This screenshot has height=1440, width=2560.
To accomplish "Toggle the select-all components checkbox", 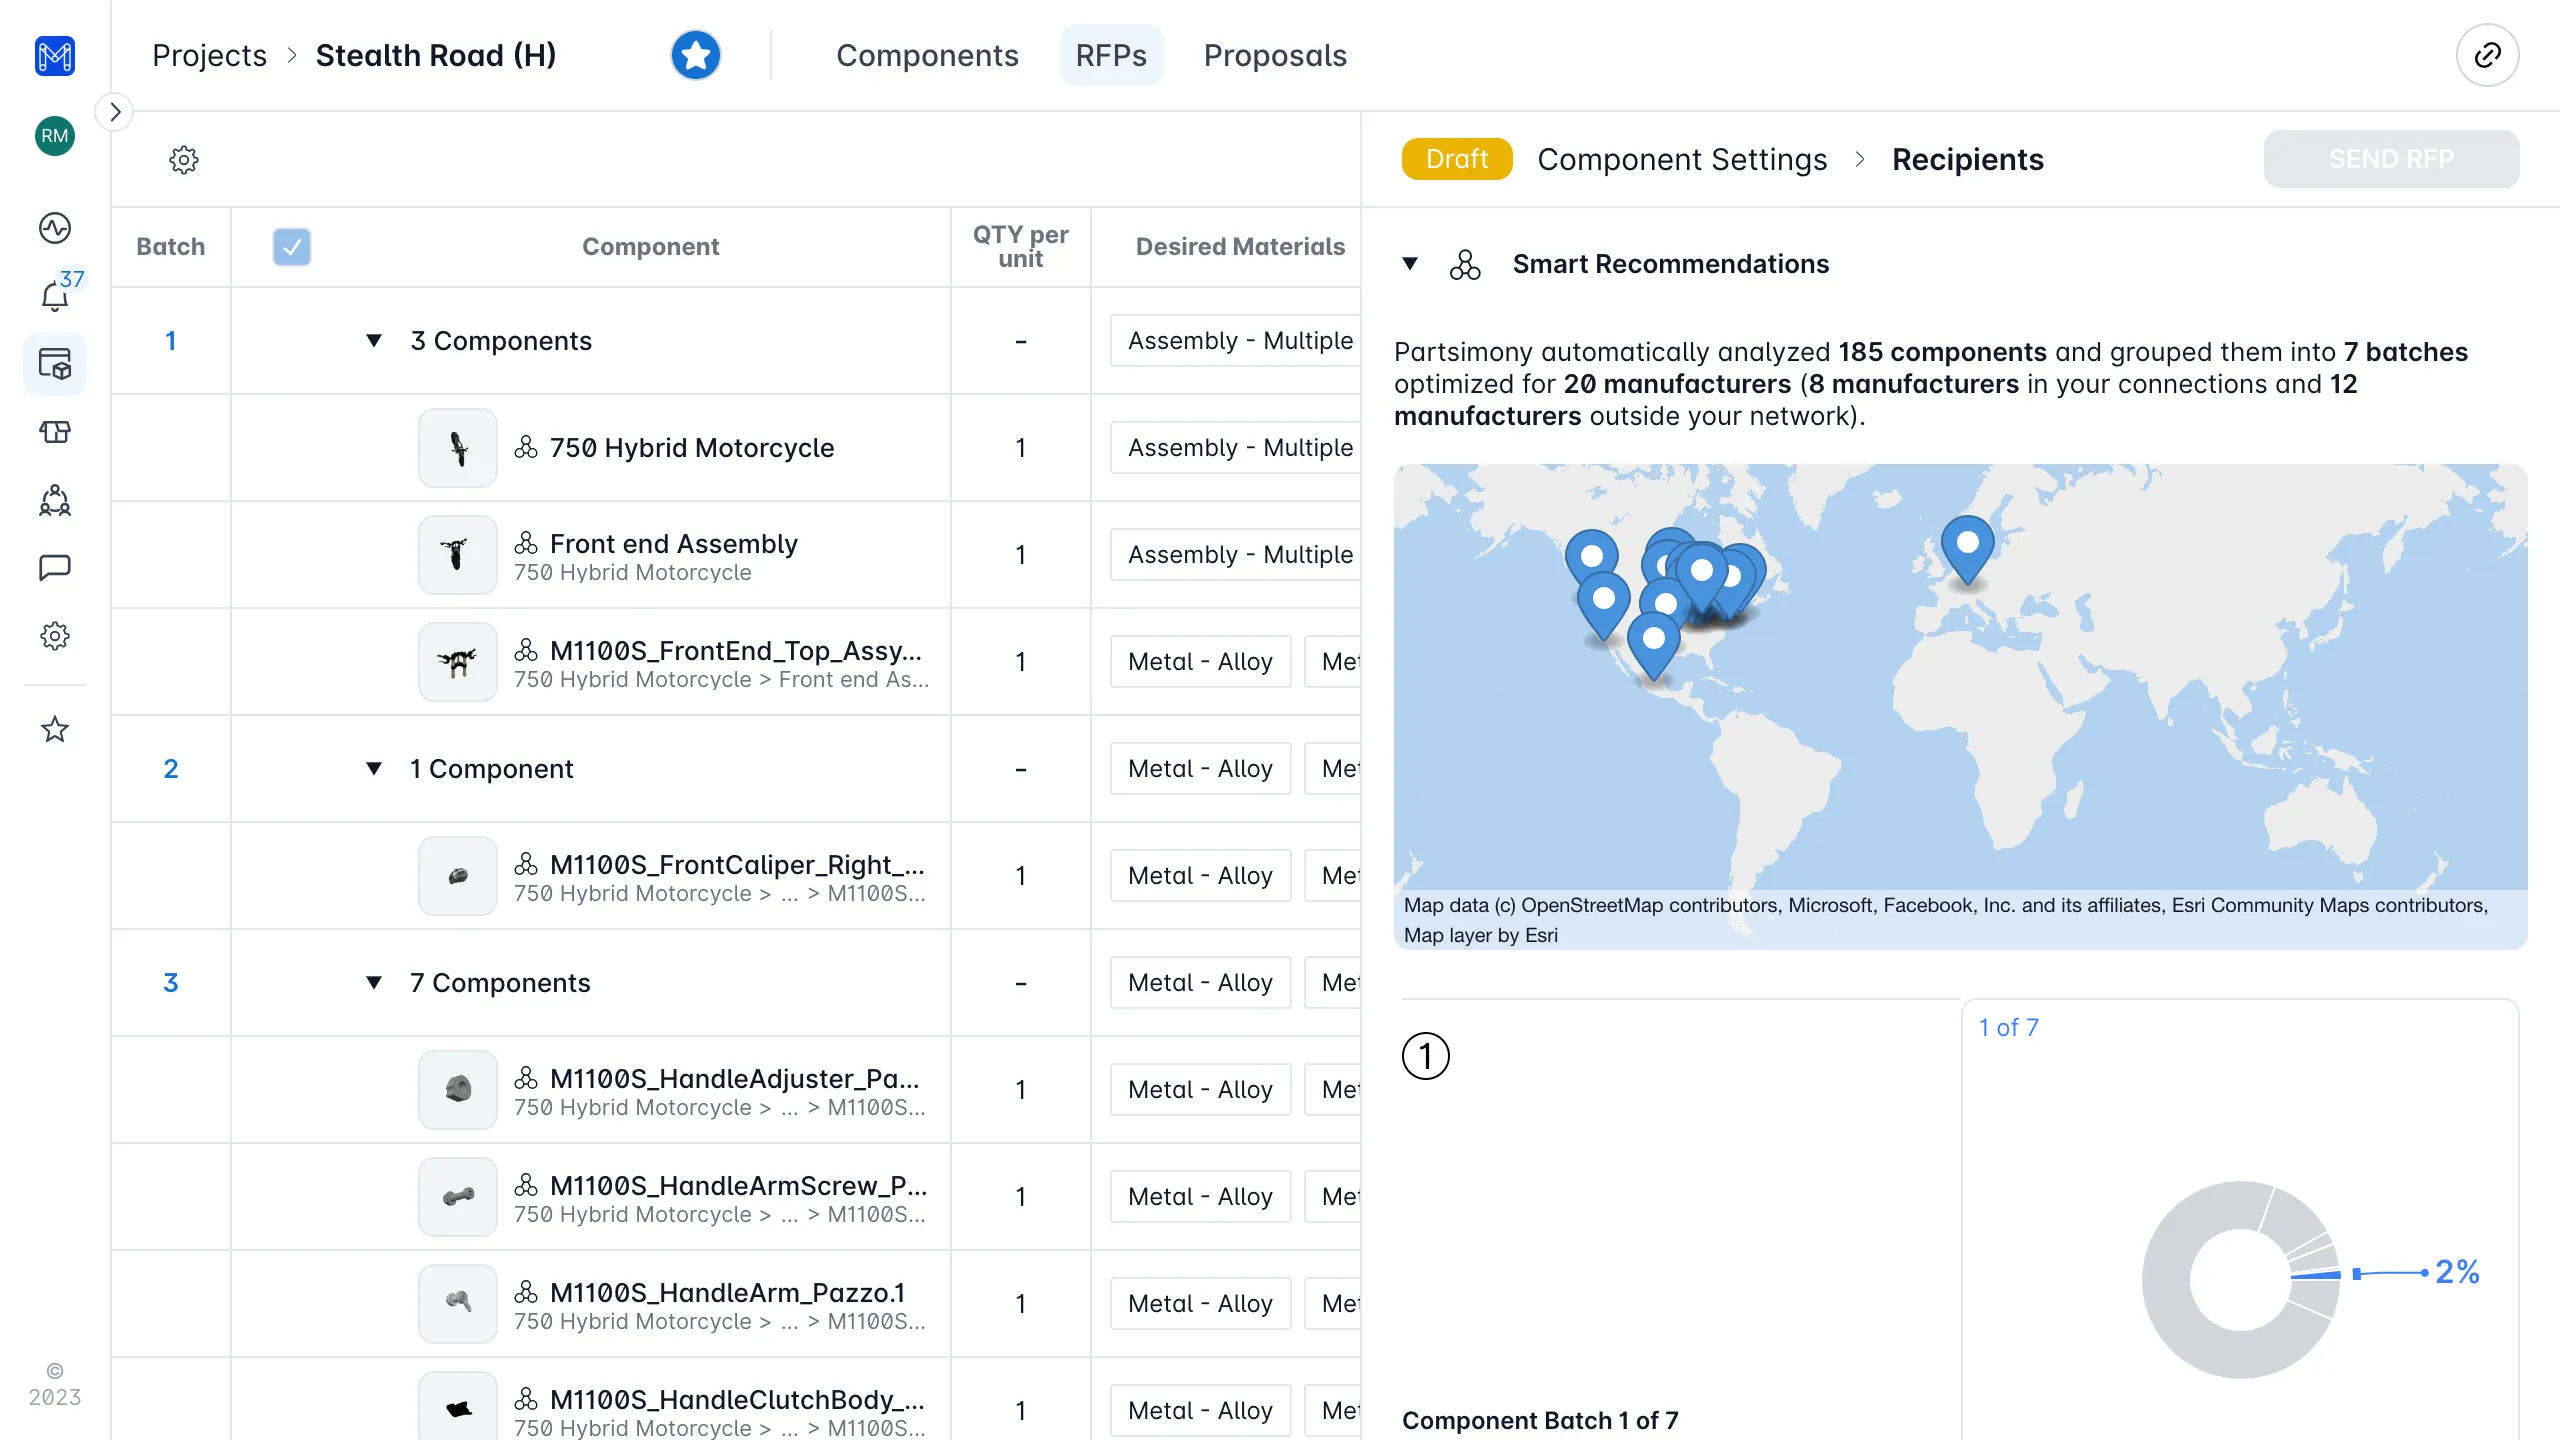I will [x=292, y=245].
